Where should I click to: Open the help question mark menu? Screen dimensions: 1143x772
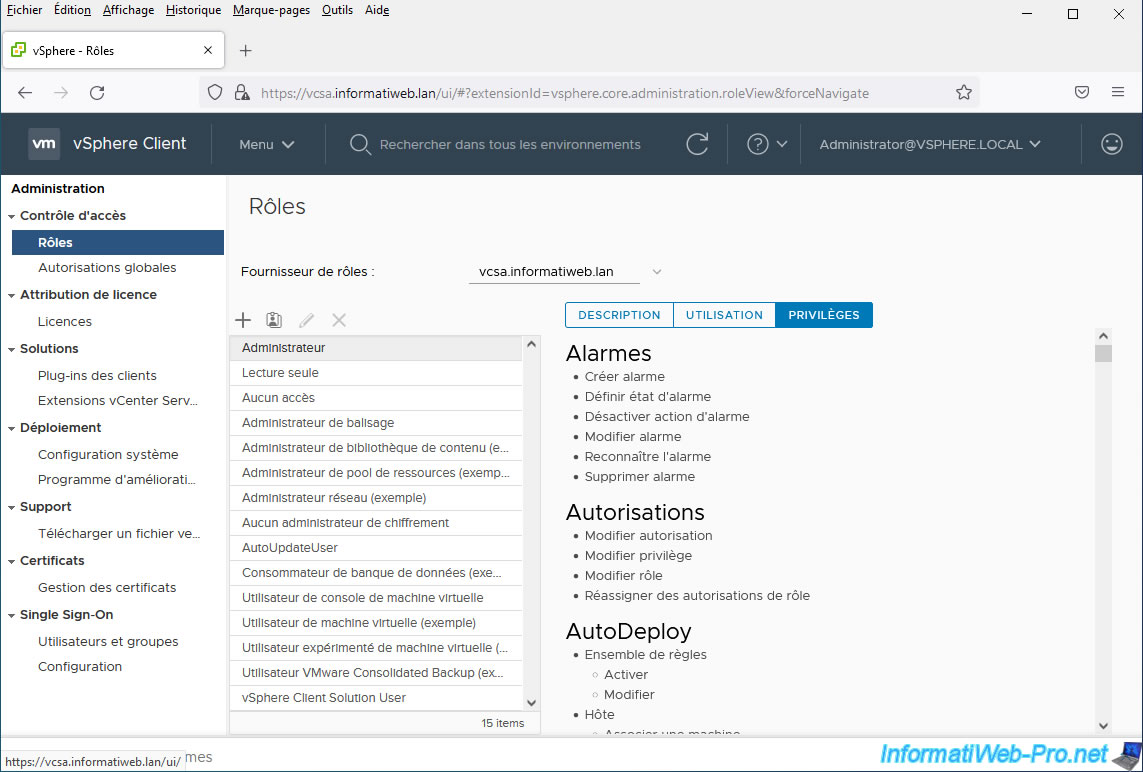pyautogui.click(x=767, y=144)
